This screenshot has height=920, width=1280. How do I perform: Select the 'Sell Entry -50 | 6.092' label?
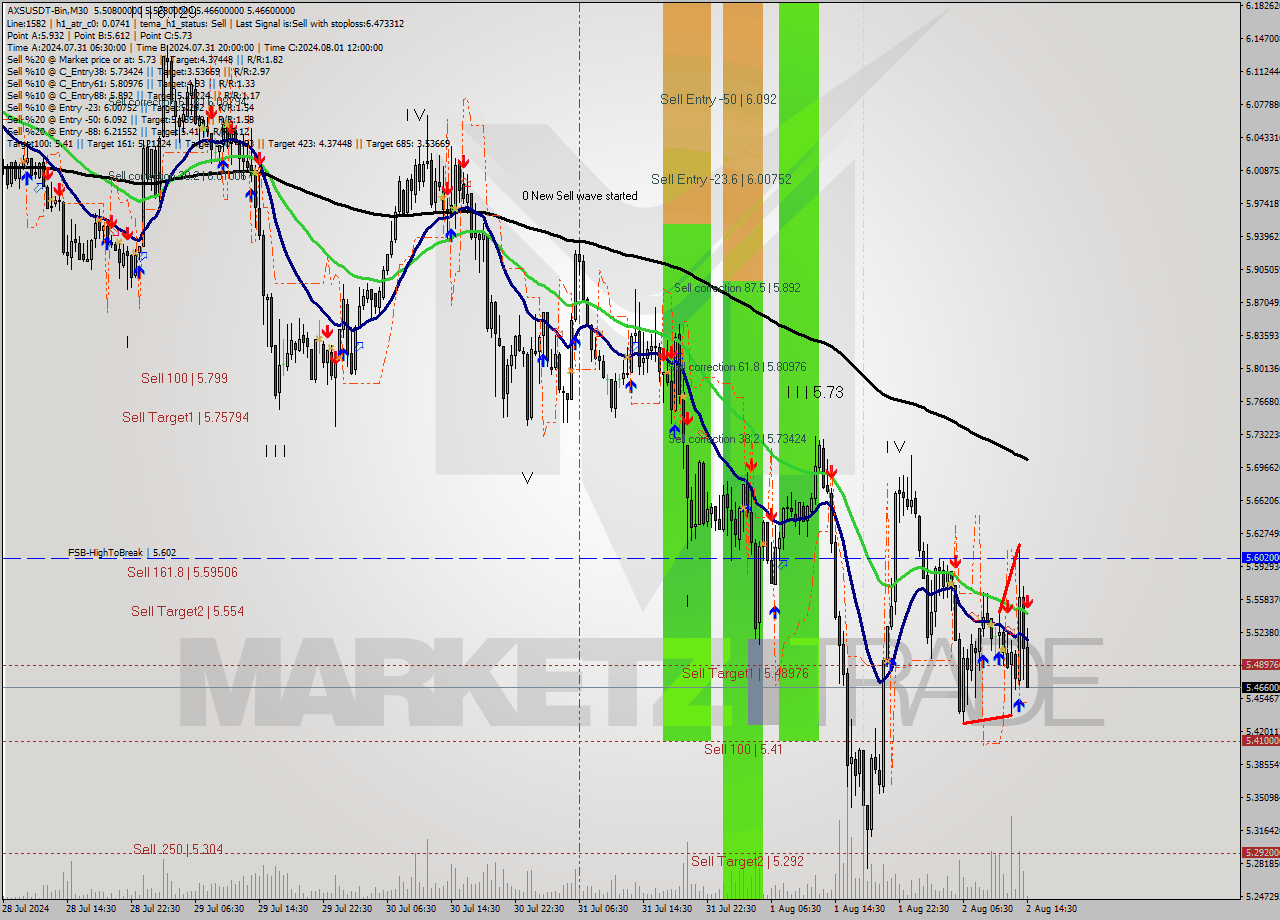(x=718, y=99)
